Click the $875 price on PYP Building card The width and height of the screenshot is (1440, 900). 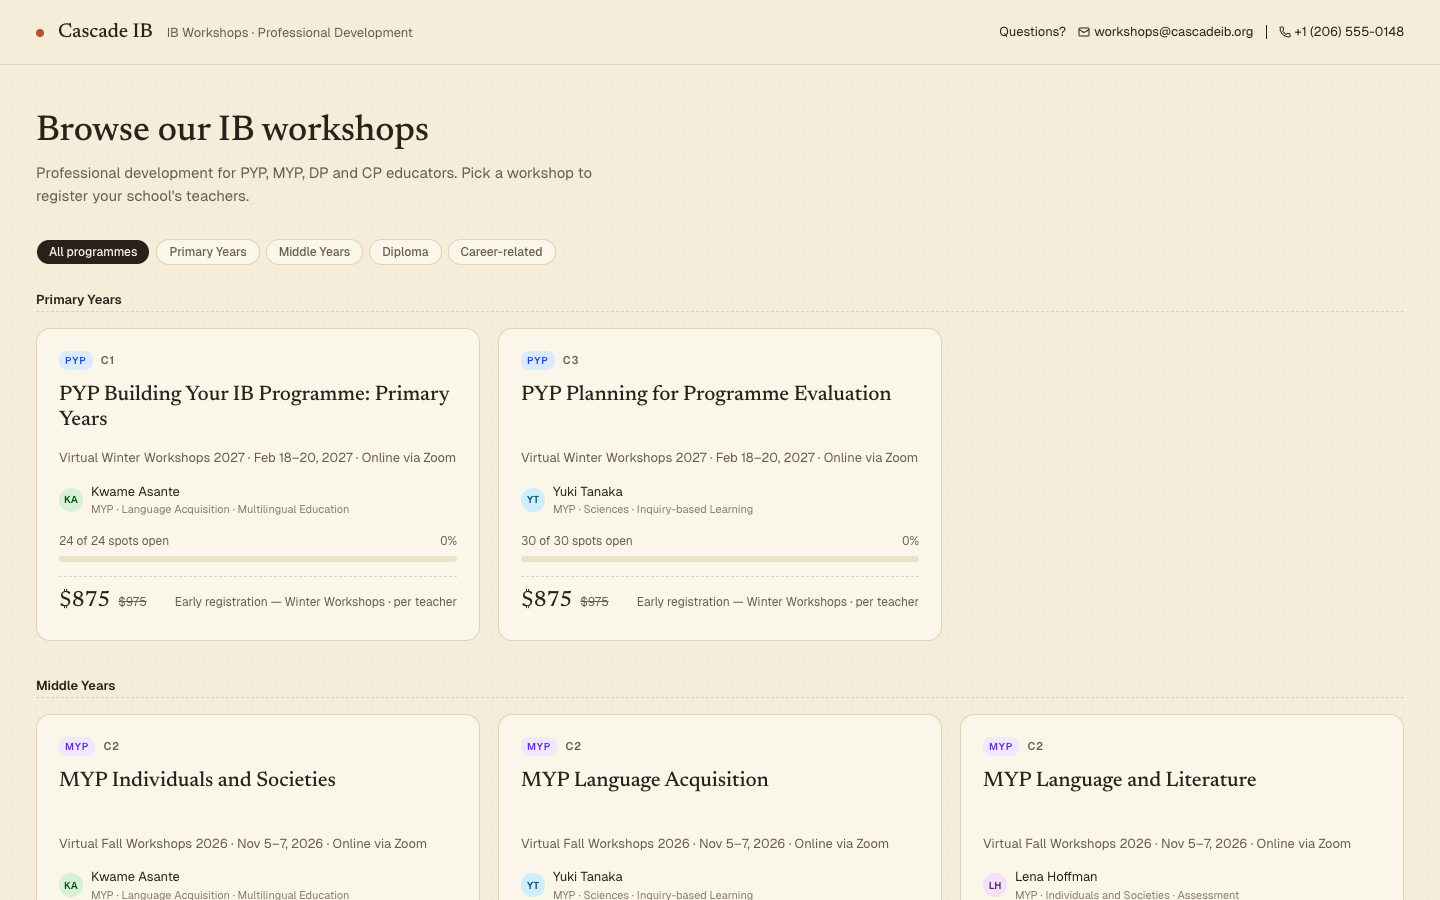[x=85, y=599]
